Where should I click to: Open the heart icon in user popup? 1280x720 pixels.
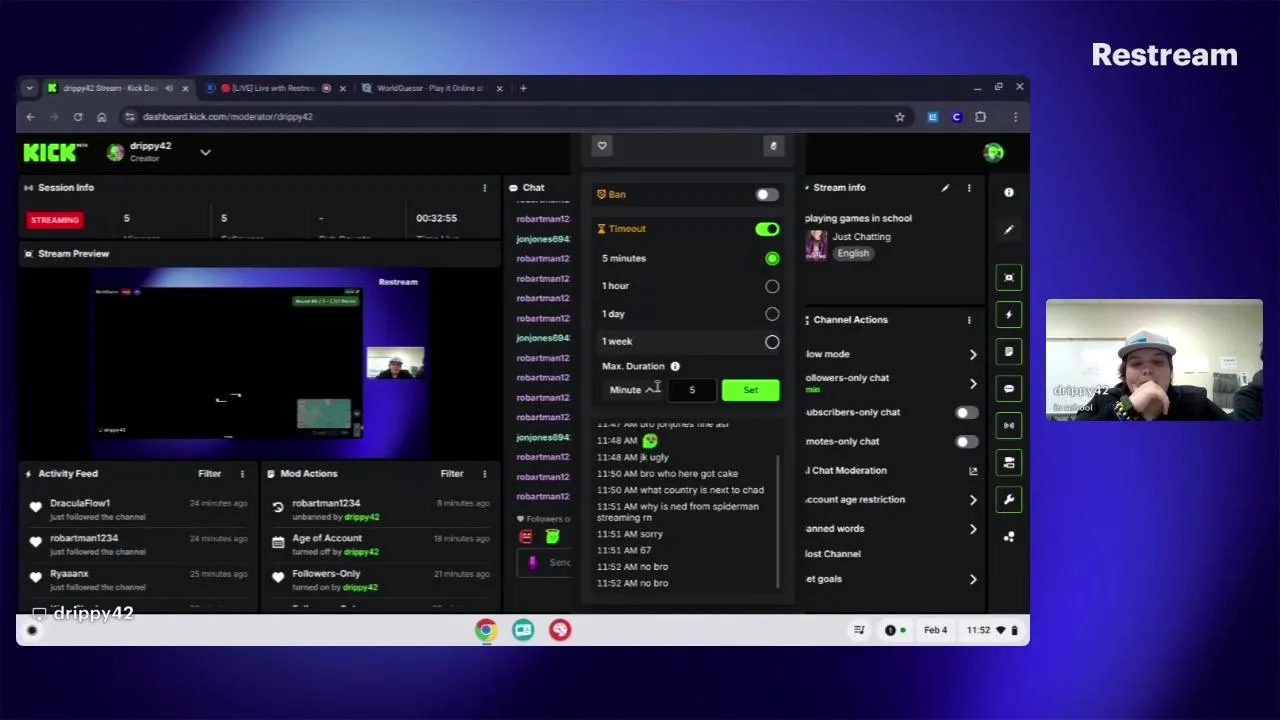point(602,146)
